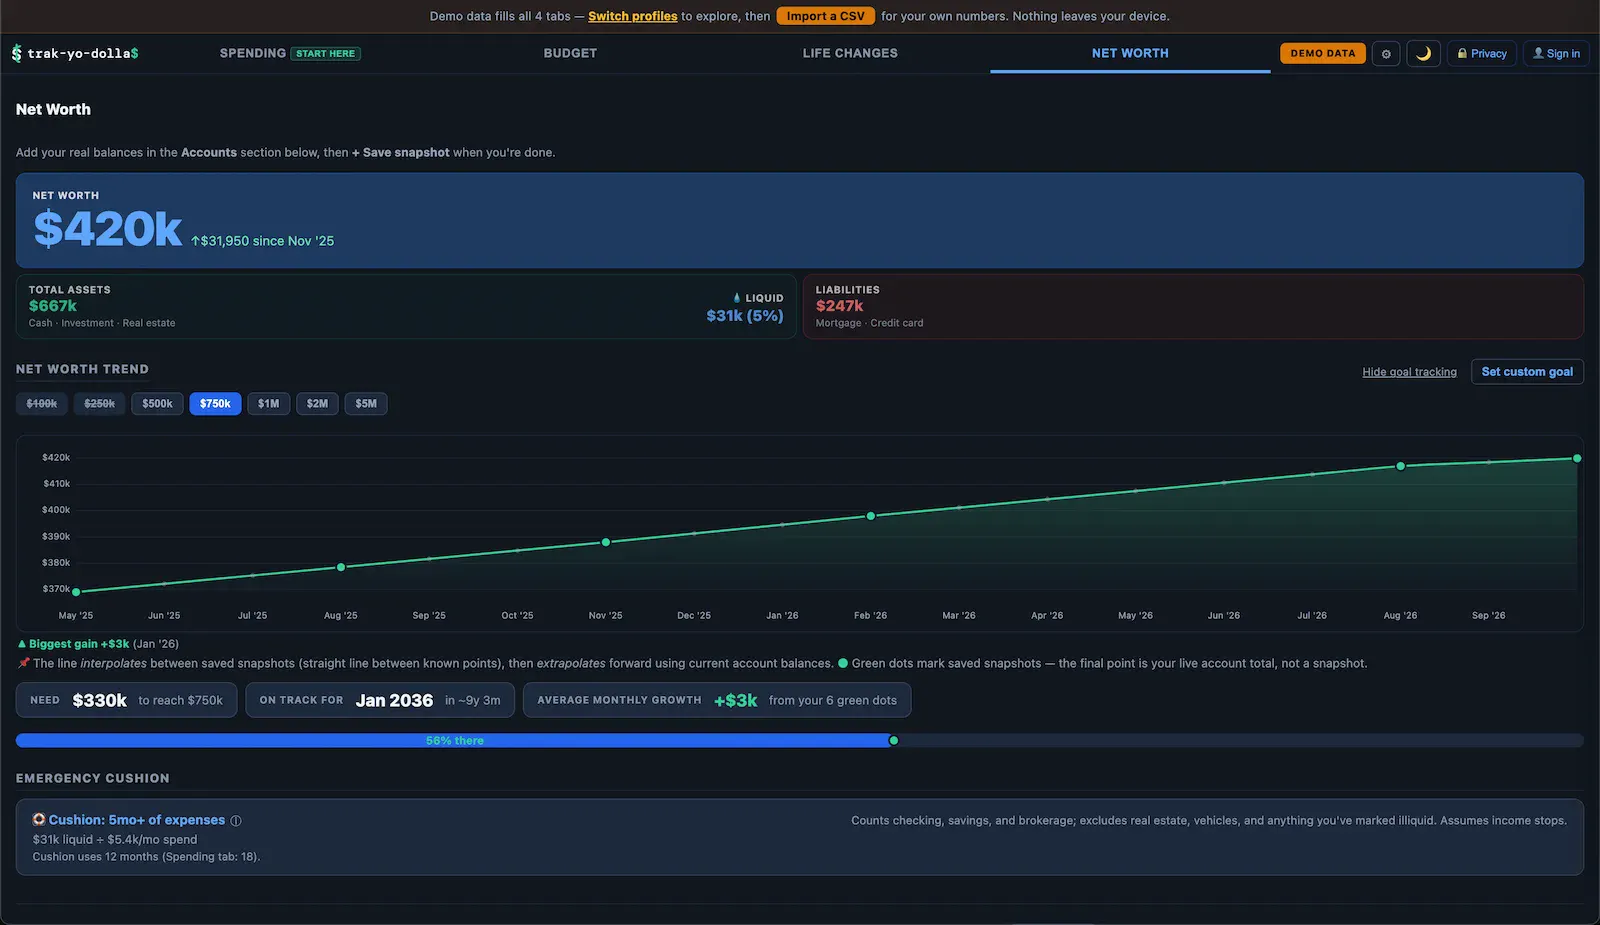The height and width of the screenshot is (925, 1600).
Task: Open the Privacy lock button
Action: coord(1482,54)
